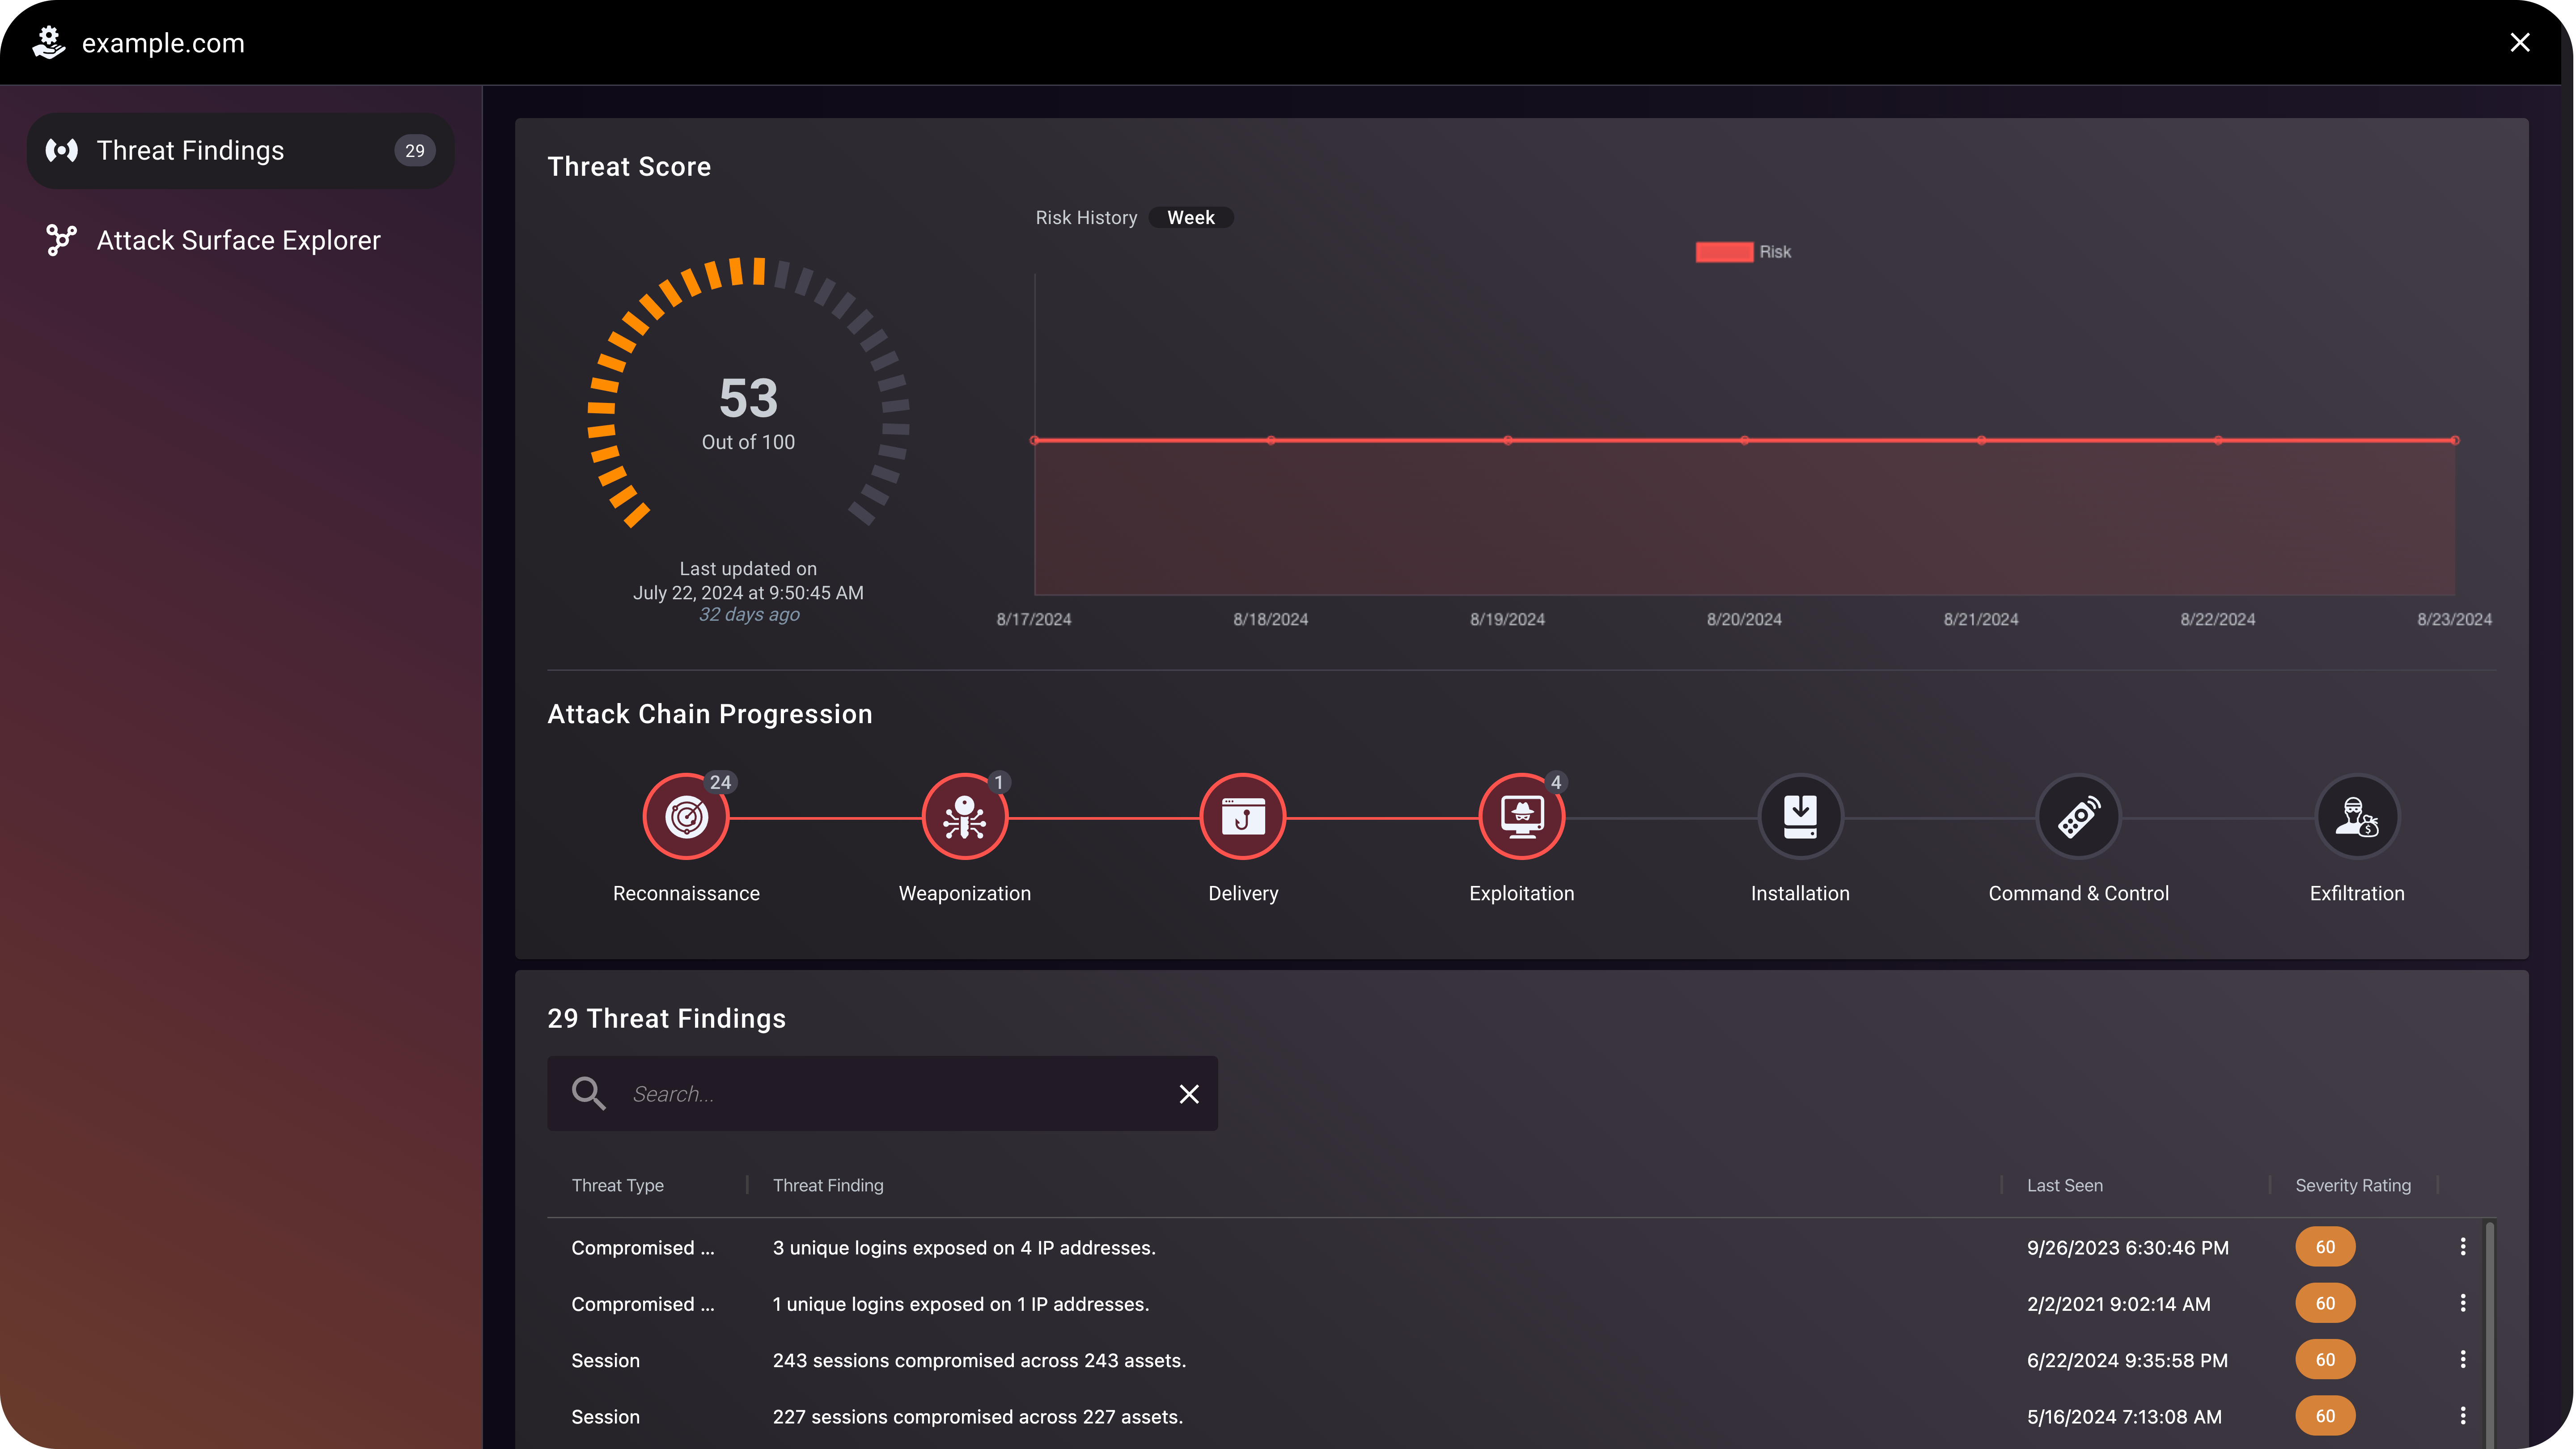
Task: Select the Reconnaissance stage icon
Action: pyautogui.click(x=686, y=817)
